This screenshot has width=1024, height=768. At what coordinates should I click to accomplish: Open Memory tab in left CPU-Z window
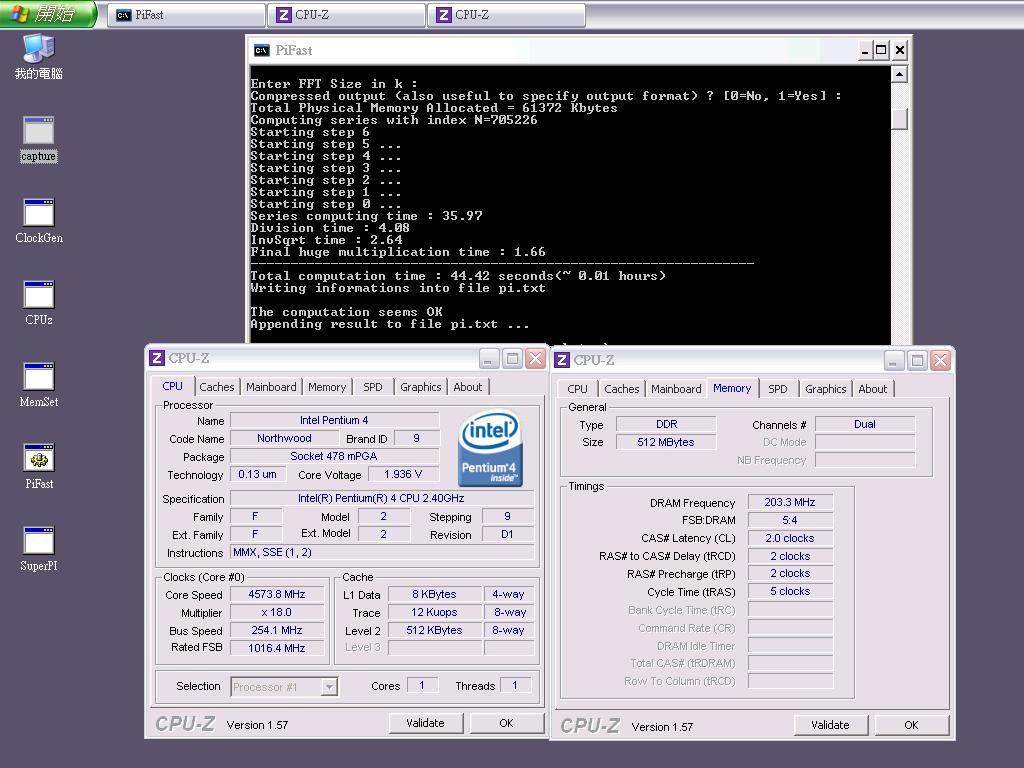[327, 387]
